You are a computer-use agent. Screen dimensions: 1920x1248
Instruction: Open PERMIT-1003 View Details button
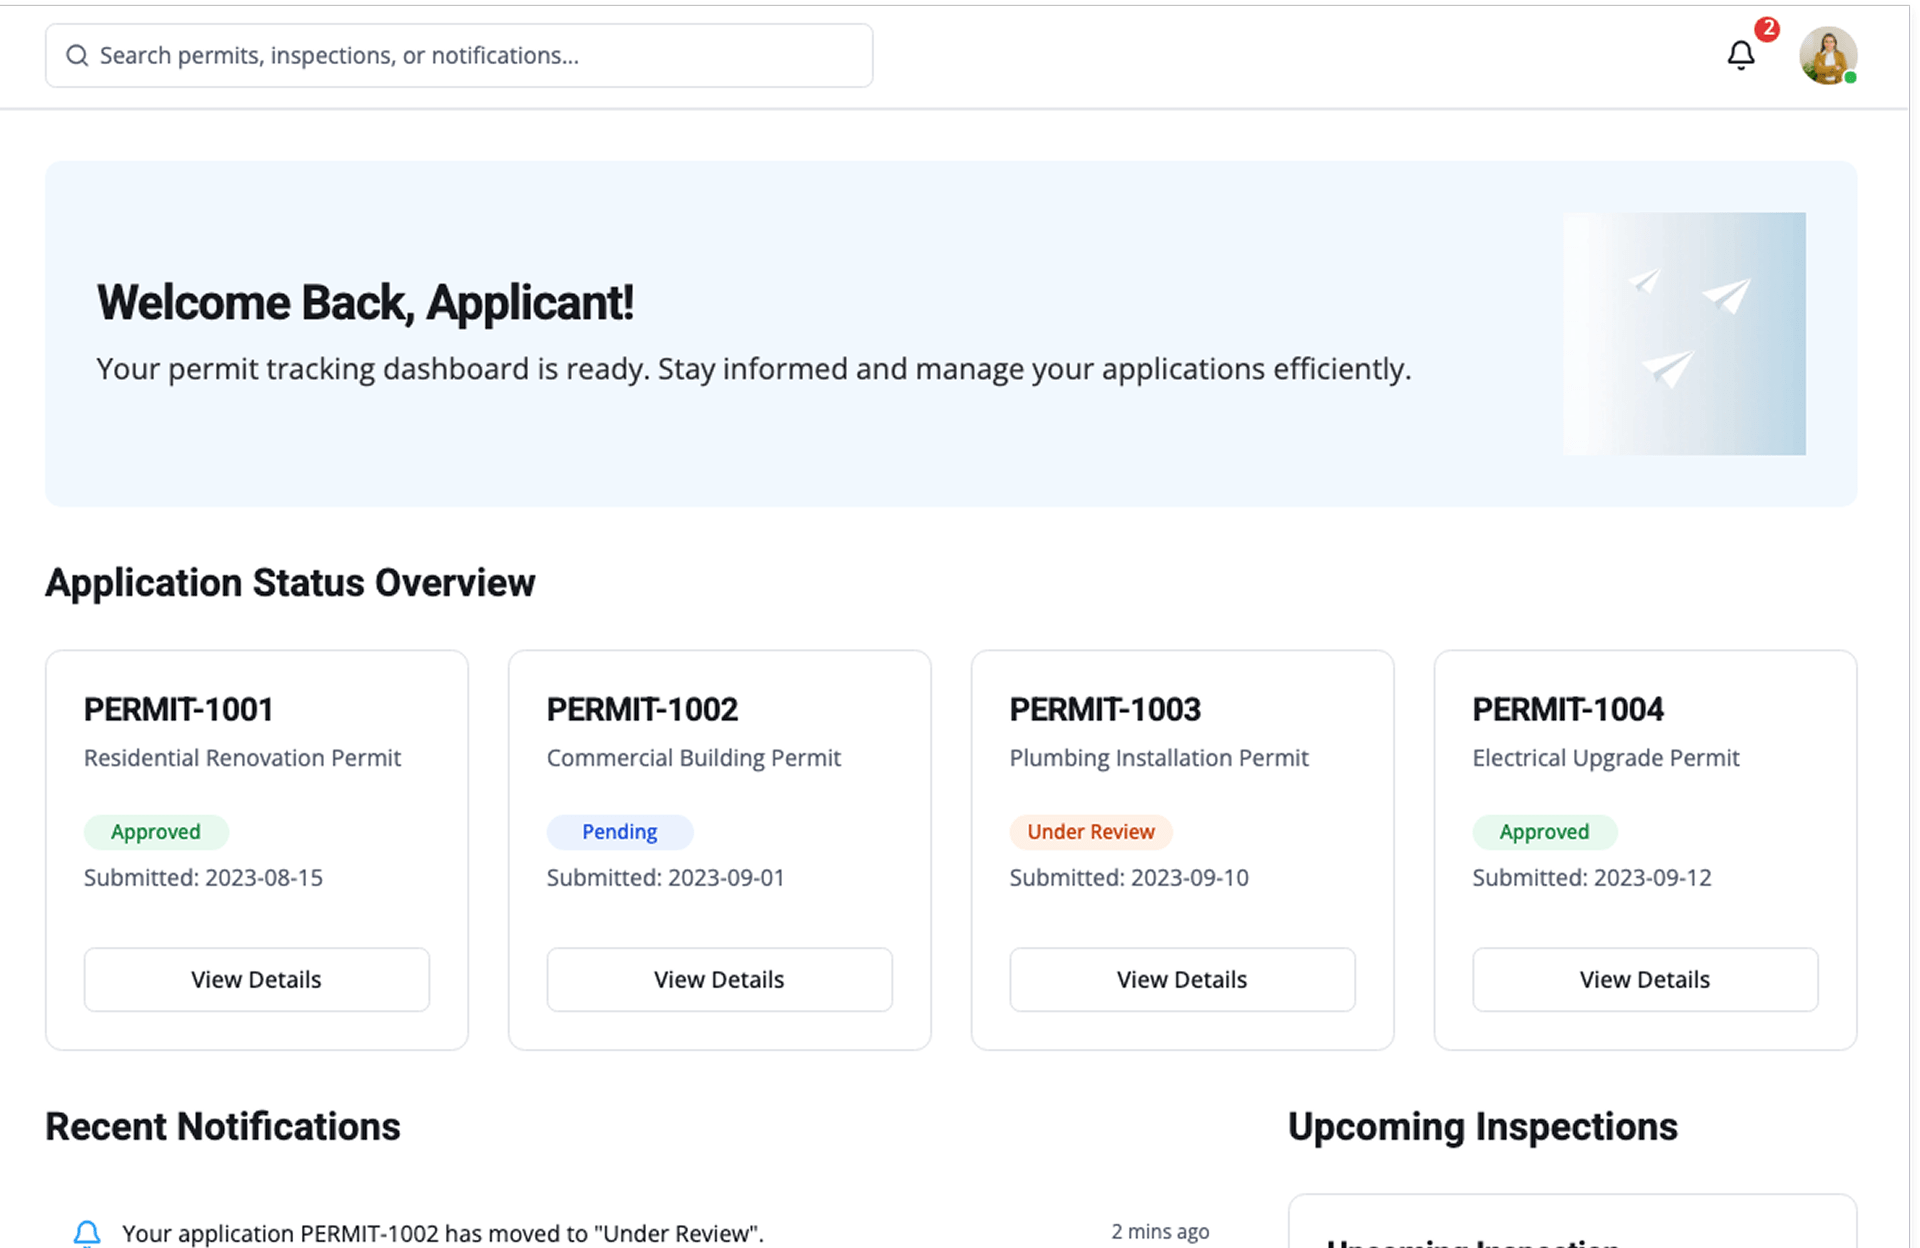click(x=1182, y=979)
